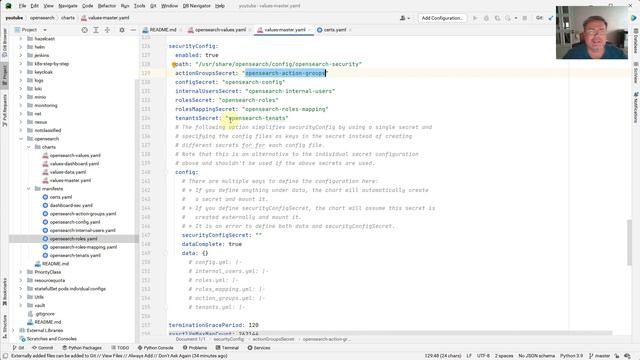Click the Select Opened File locate icon
The width and height of the screenshot is (640, 360).
84,30
